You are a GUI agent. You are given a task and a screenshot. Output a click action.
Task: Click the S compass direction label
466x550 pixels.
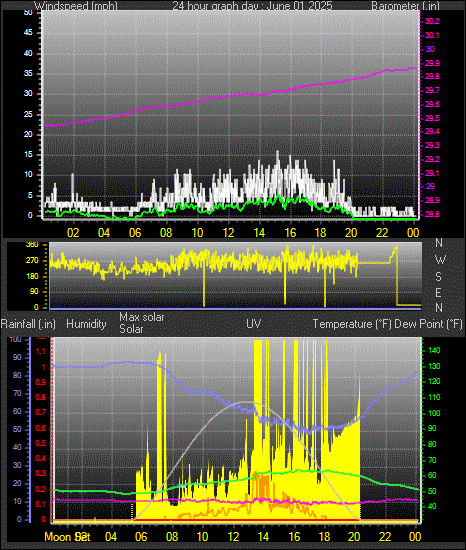[438, 277]
